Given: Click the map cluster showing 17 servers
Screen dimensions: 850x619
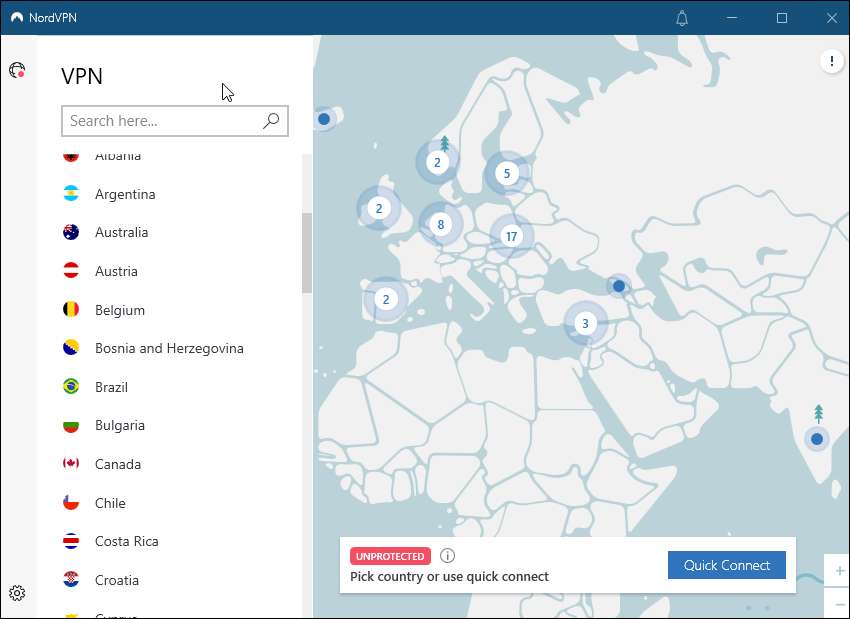Looking at the screenshot, I should tap(511, 237).
